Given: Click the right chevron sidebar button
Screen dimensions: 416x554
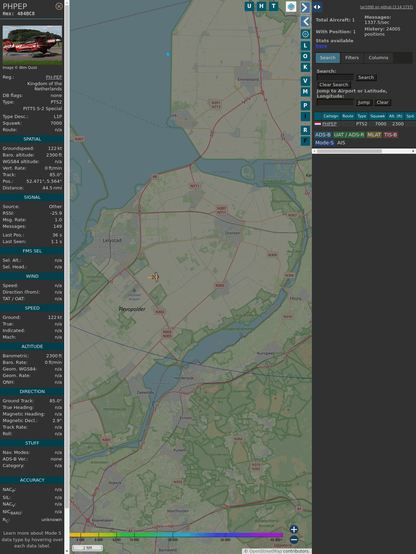Looking at the screenshot, I should click(305, 7).
